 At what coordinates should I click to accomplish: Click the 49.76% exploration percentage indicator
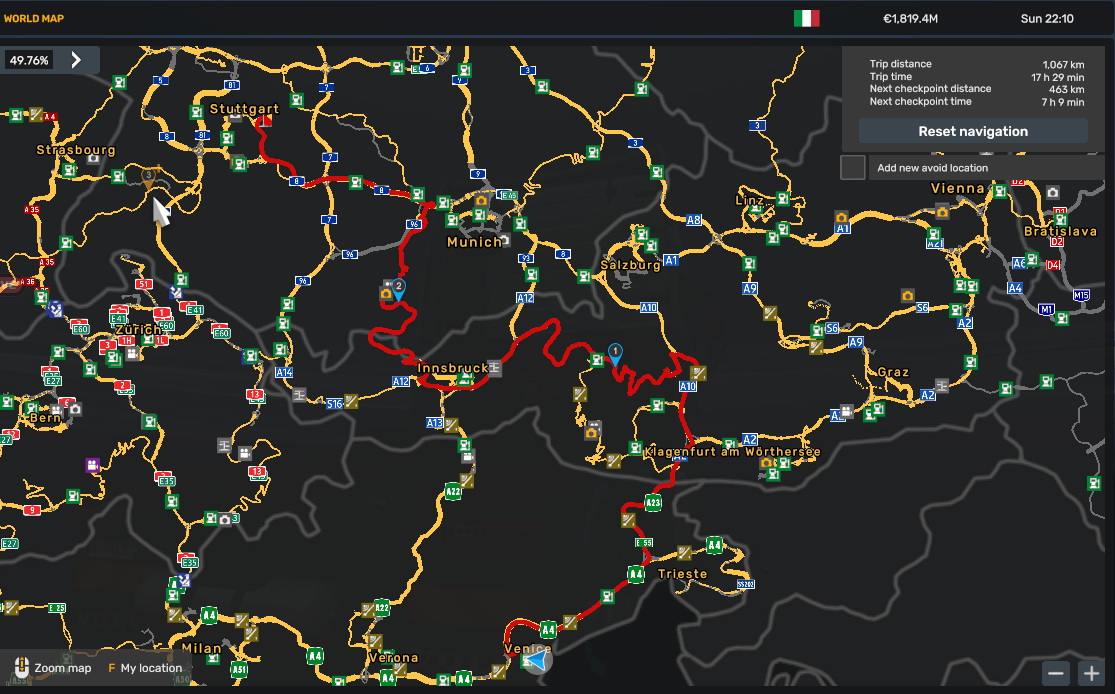pyautogui.click(x=29, y=60)
